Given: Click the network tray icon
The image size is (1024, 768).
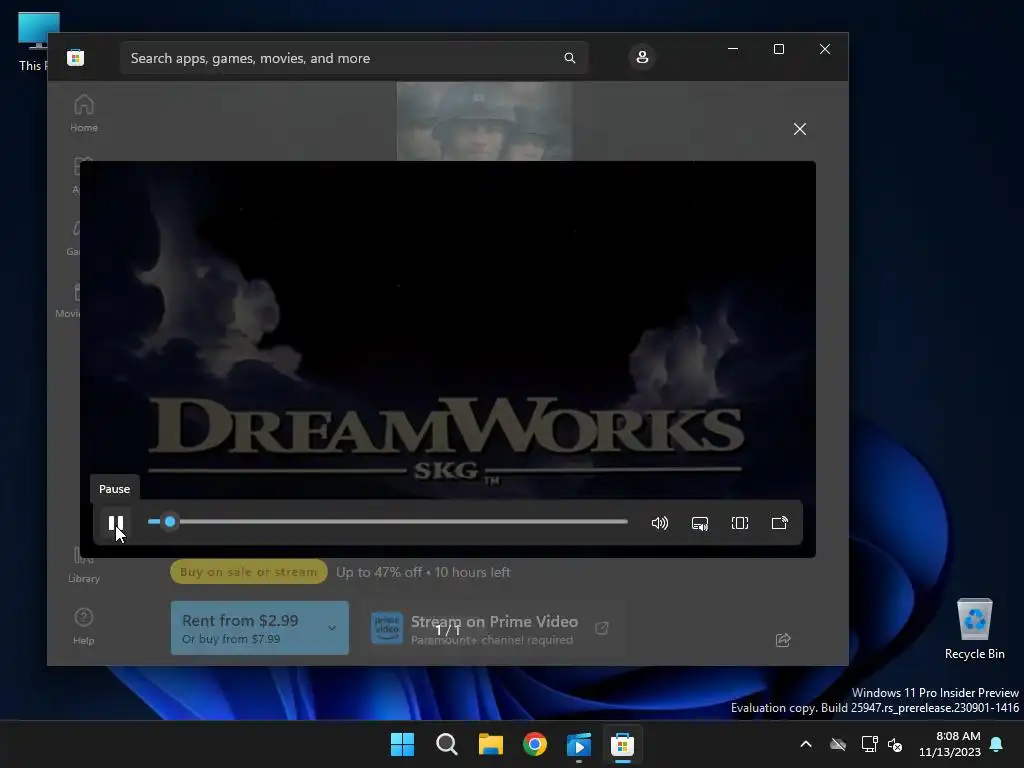Looking at the screenshot, I should (869, 744).
